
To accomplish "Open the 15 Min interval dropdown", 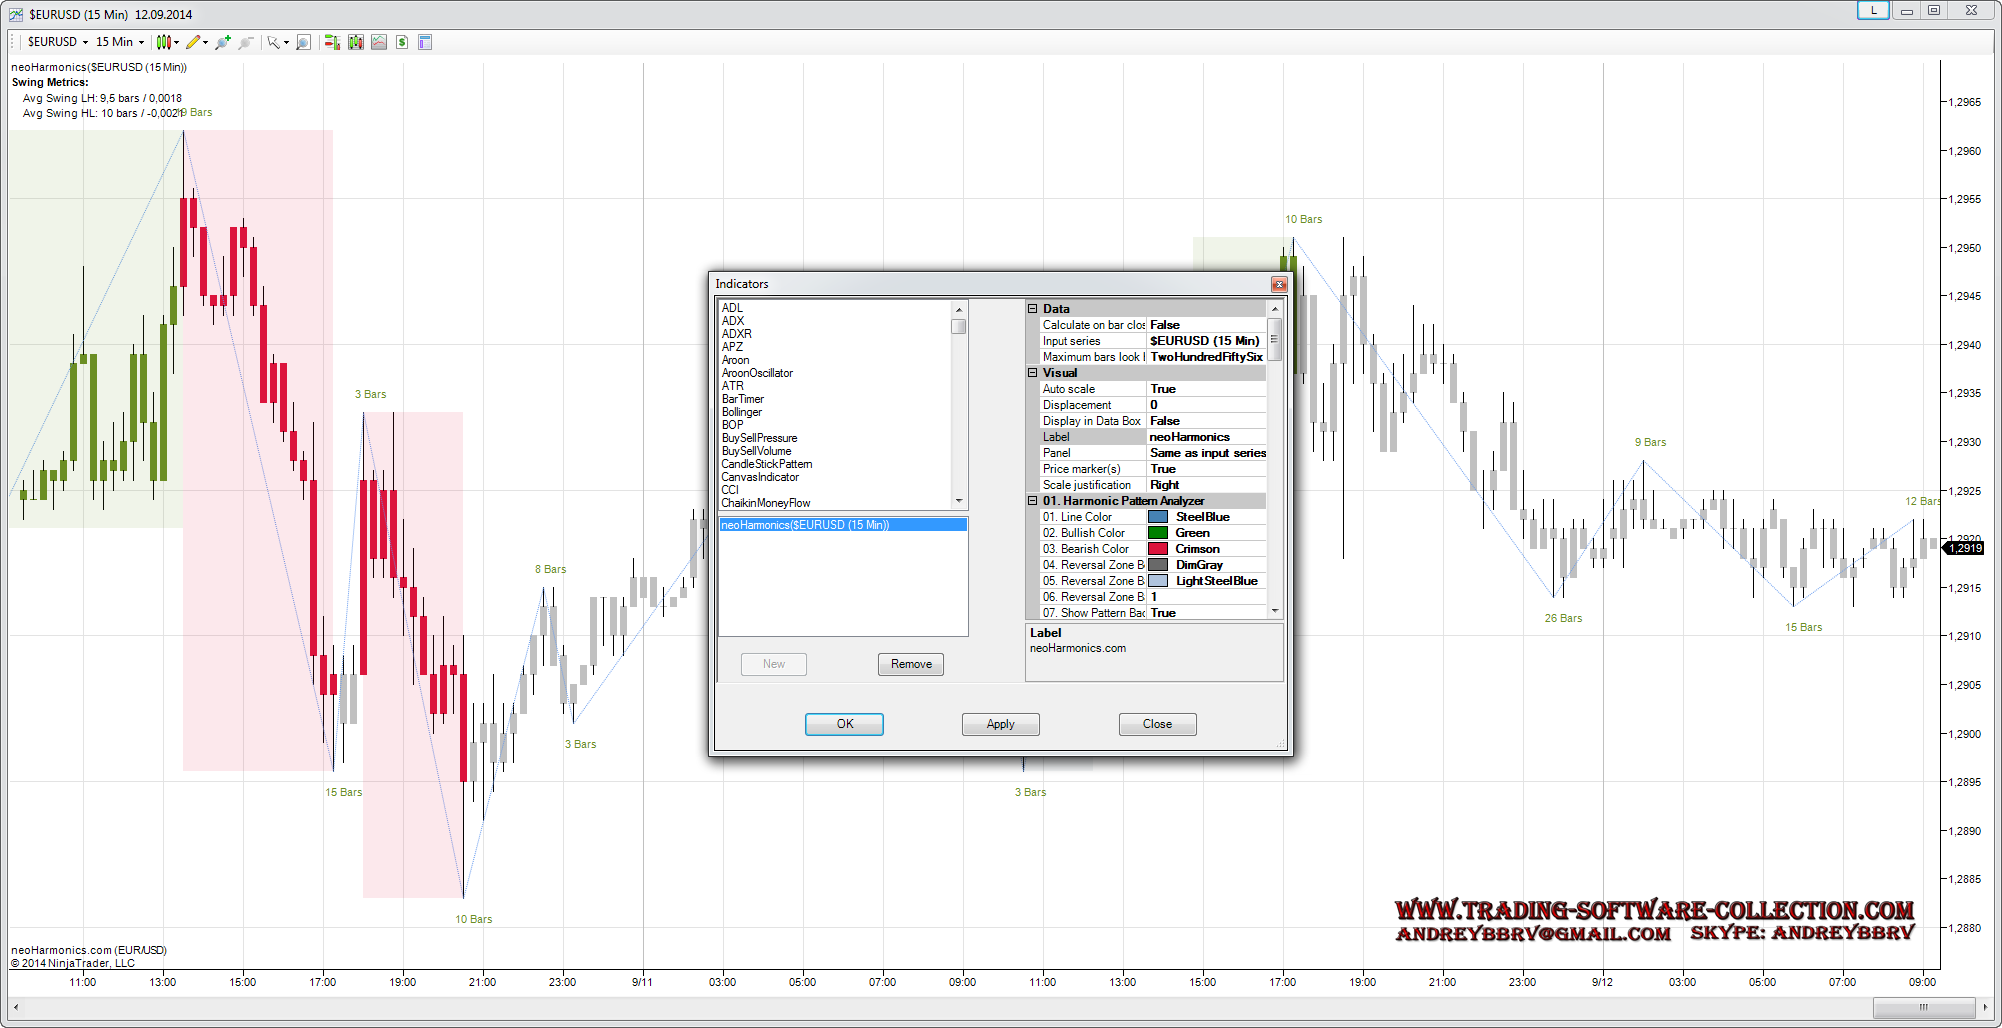I will click(119, 42).
